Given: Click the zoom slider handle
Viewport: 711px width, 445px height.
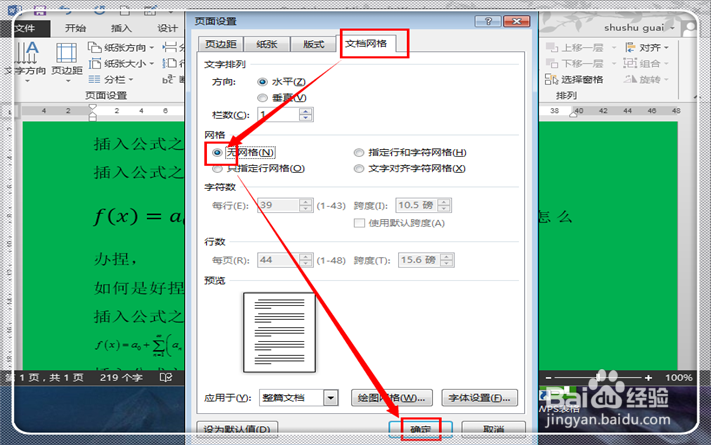Looking at the screenshot, I should [599, 377].
